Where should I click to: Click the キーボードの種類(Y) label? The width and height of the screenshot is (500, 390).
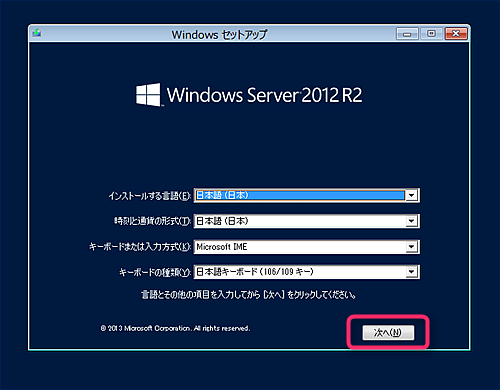[x=155, y=272]
